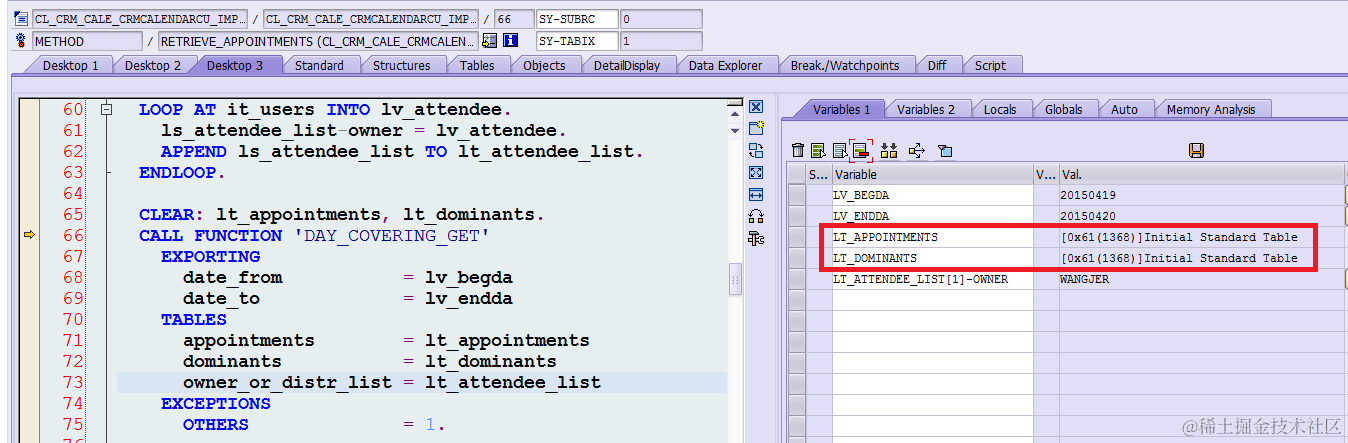The height and width of the screenshot is (443, 1348).
Task: Open the Break./Watchpoints tab
Action: [x=845, y=65]
